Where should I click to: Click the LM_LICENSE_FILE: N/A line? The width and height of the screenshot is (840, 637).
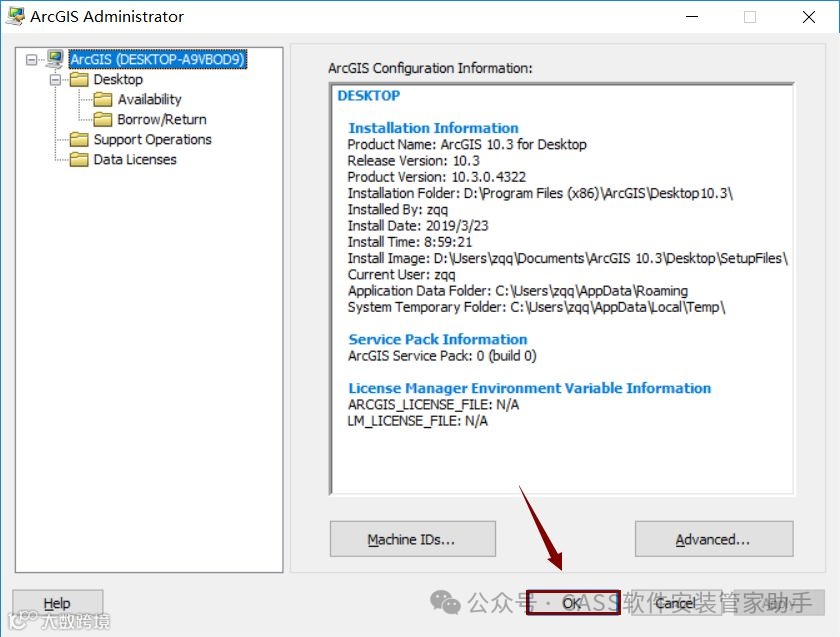click(417, 421)
